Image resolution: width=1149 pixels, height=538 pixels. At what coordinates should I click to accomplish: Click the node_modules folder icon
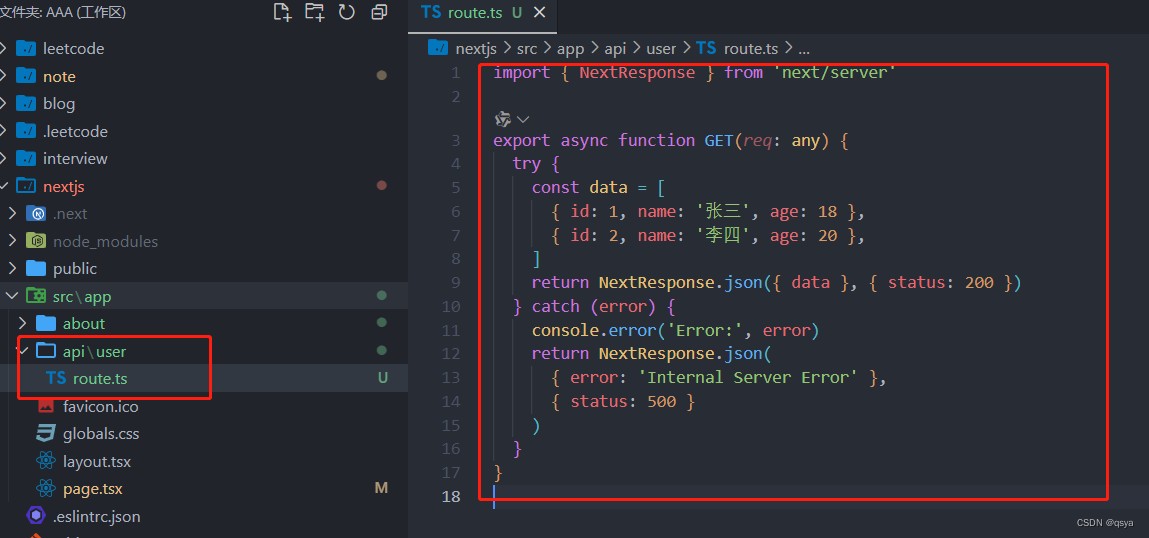(36, 241)
